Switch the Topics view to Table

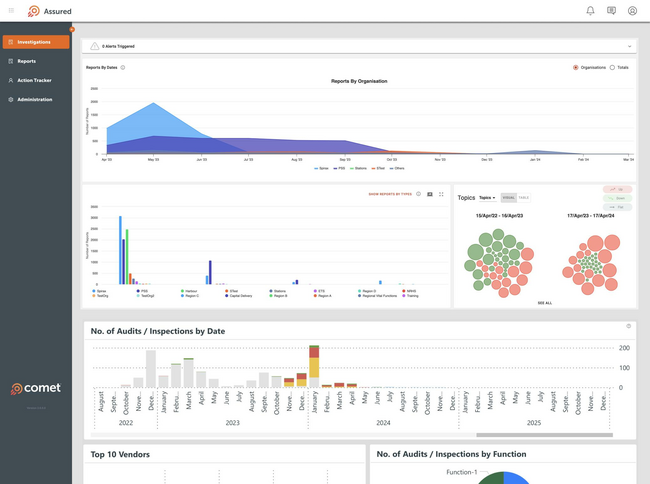524,198
